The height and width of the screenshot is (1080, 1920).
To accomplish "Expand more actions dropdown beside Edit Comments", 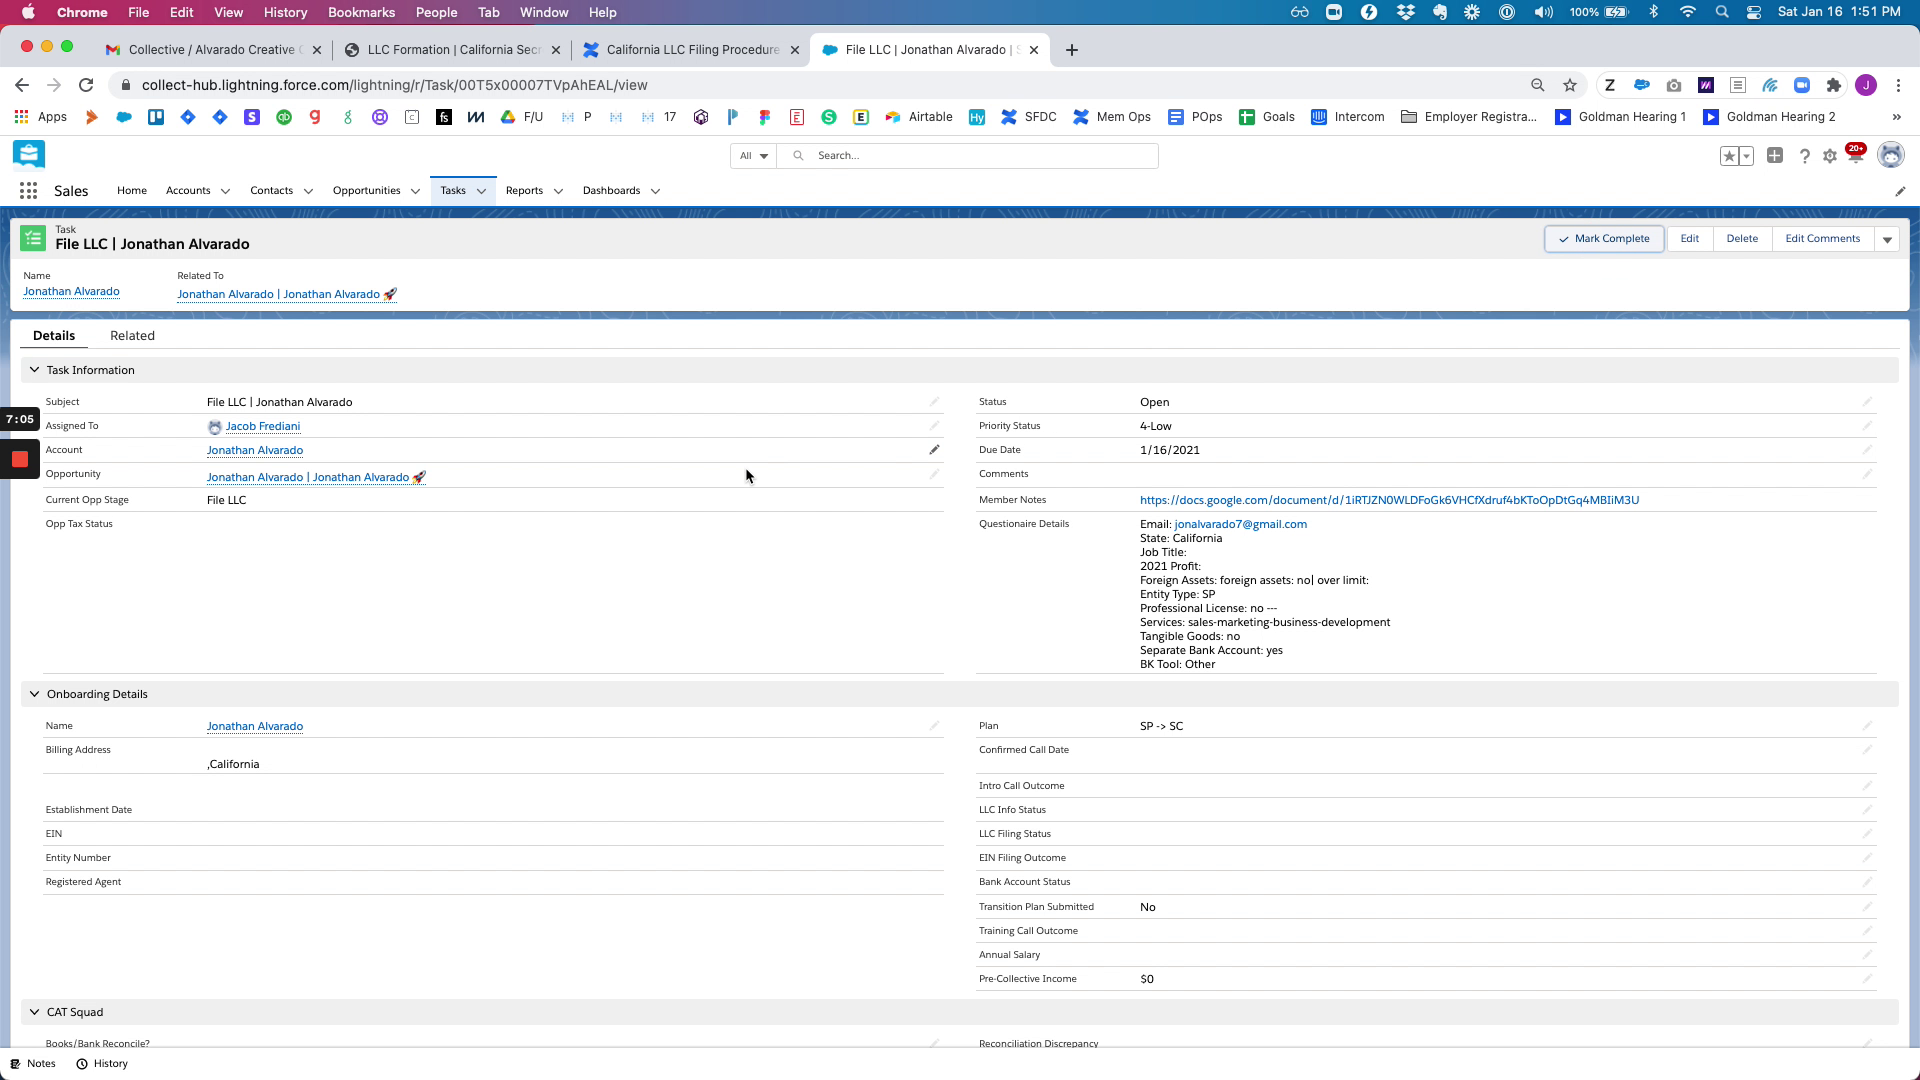I will (x=1887, y=239).
